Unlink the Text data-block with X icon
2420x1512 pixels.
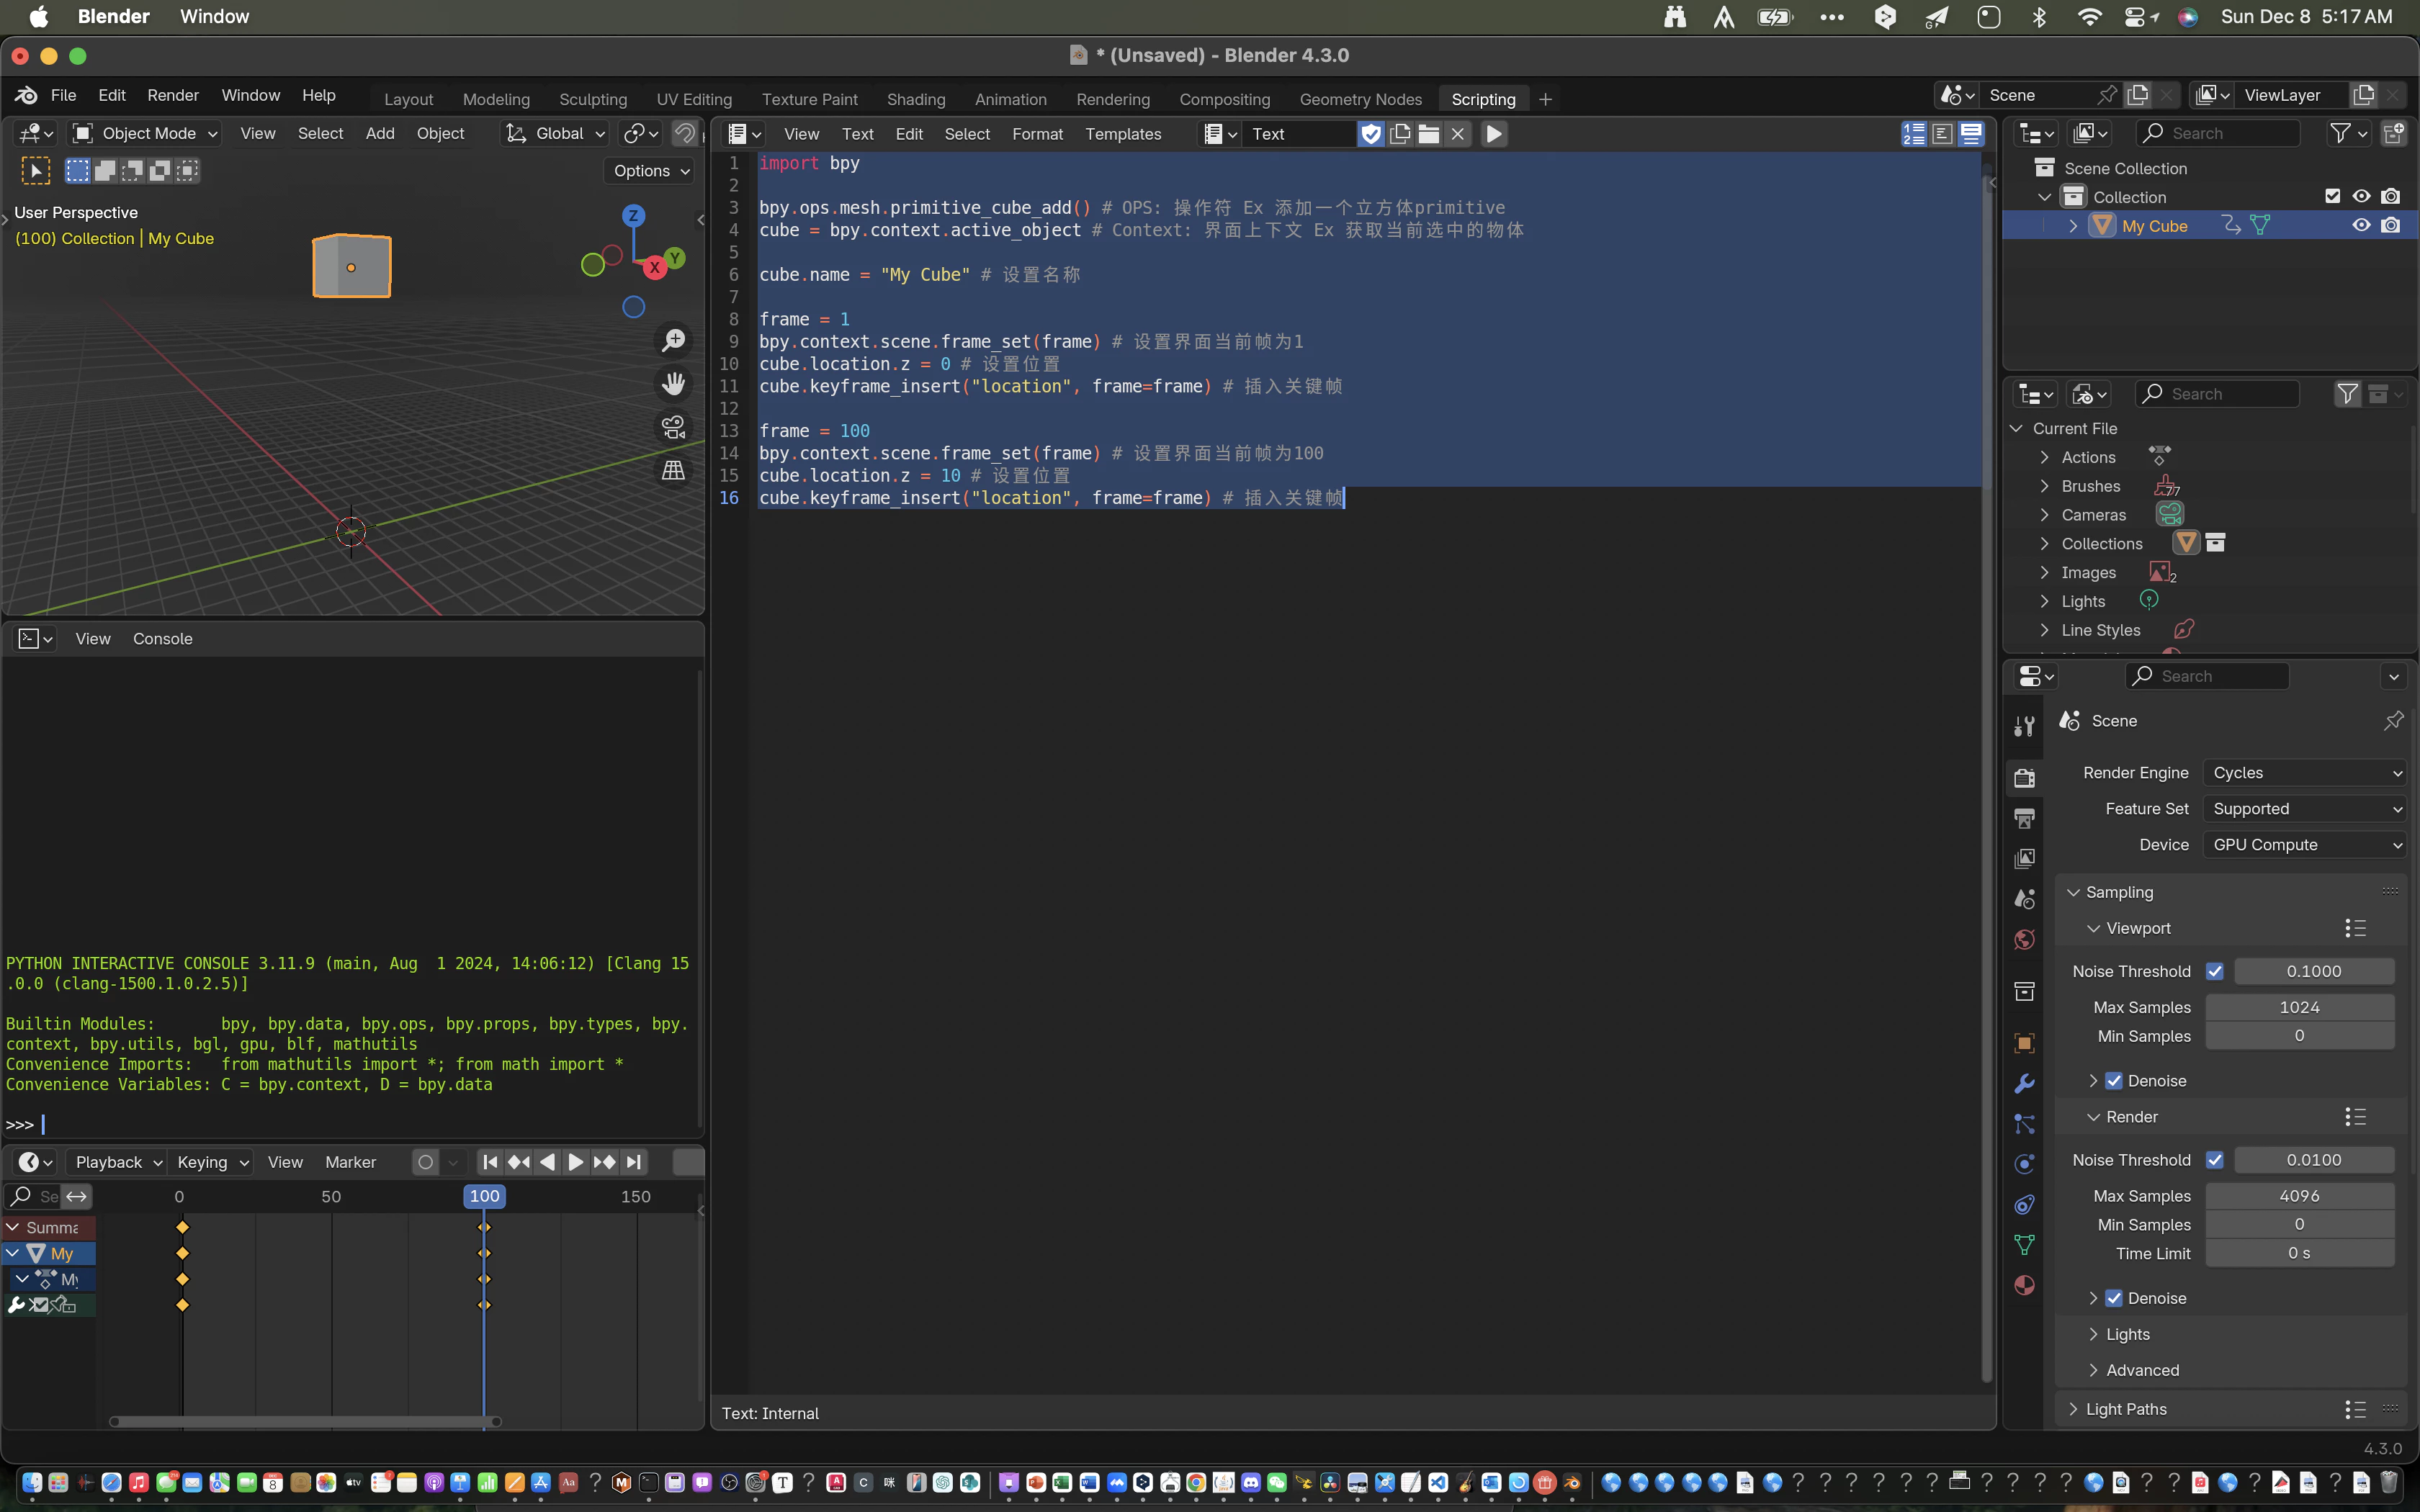pos(1458,133)
